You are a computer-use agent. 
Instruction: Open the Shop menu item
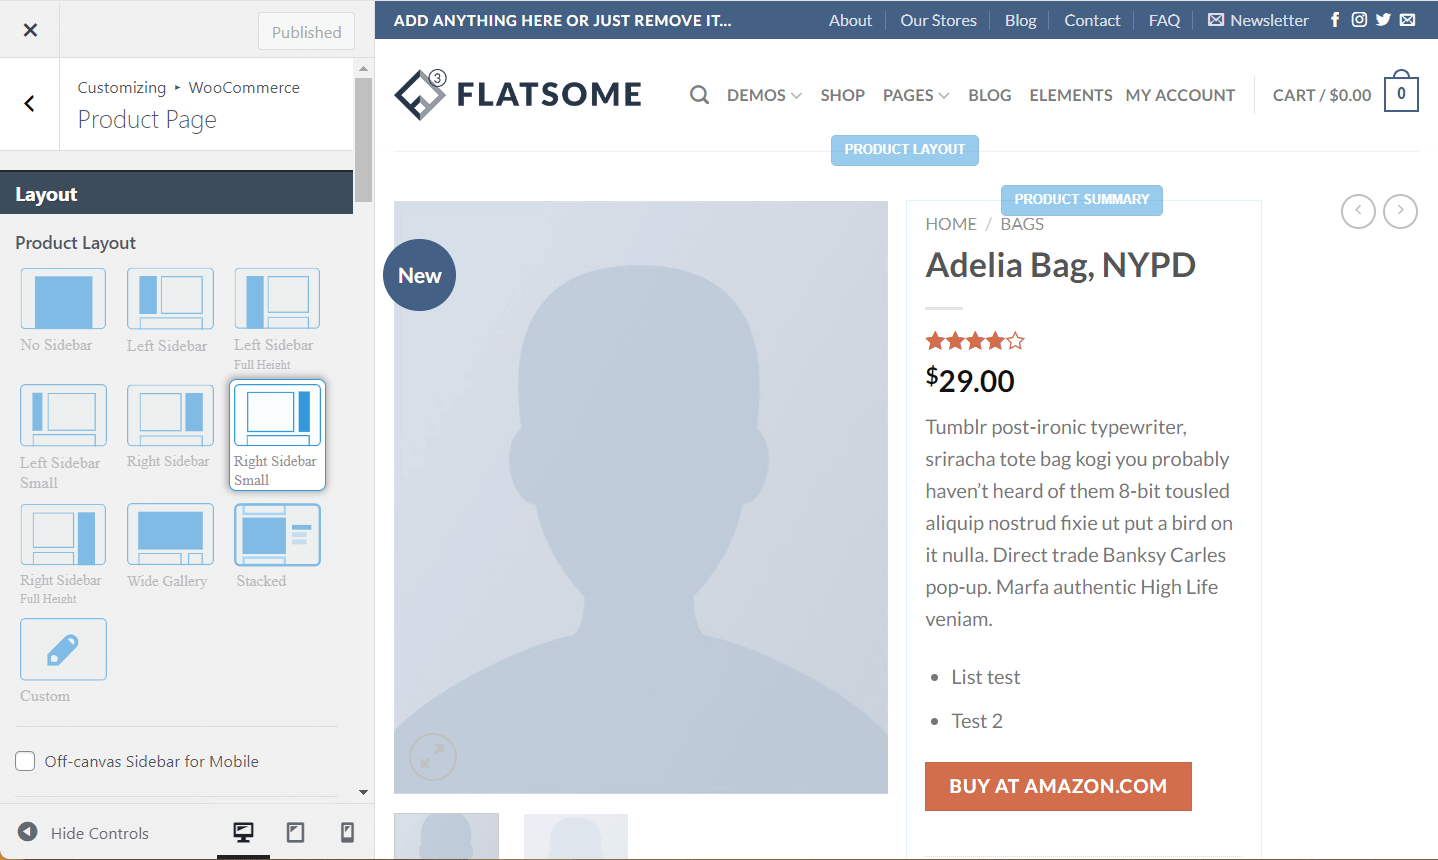(x=842, y=96)
